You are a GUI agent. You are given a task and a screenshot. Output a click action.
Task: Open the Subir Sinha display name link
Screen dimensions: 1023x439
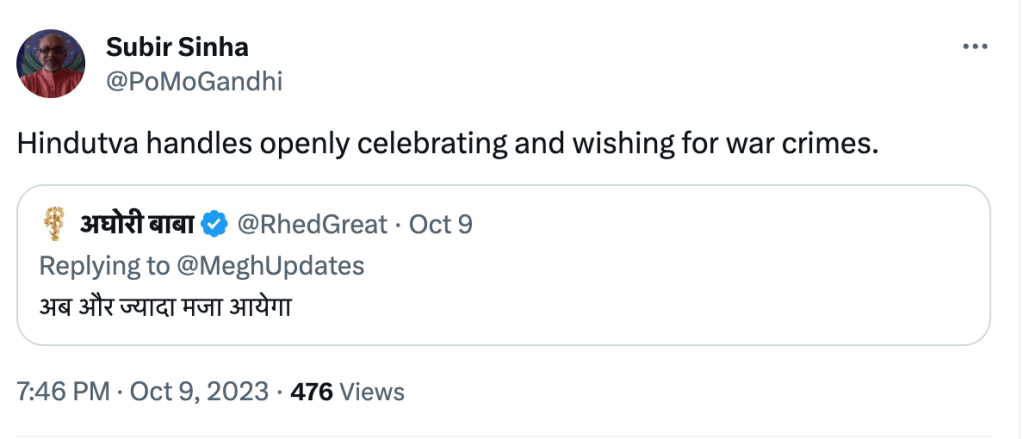point(176,46)
